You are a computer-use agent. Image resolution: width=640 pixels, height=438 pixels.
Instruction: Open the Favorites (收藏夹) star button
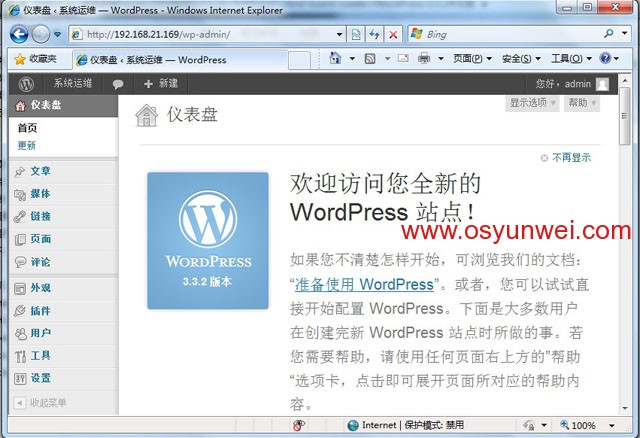pos(35,59)
